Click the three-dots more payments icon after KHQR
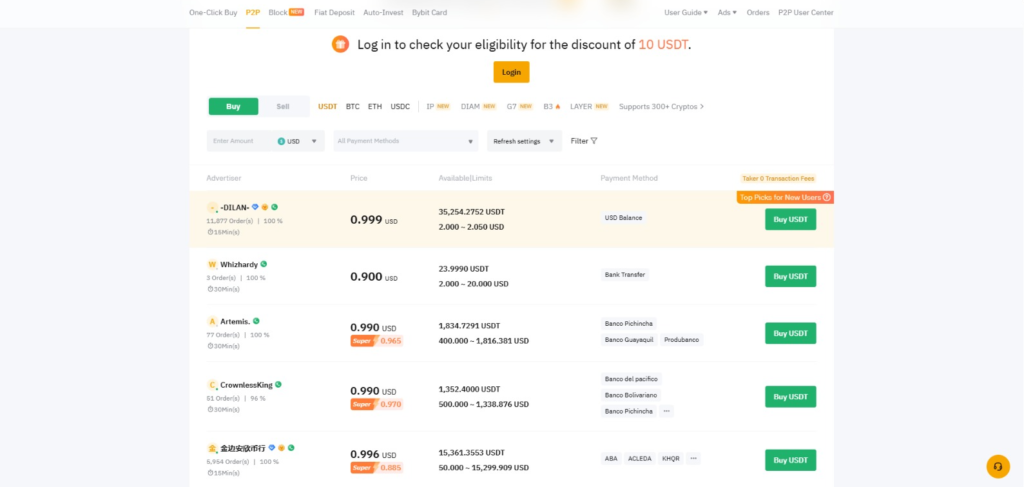This screenshot has width=1024, height=487. click(x=694, y=458)
